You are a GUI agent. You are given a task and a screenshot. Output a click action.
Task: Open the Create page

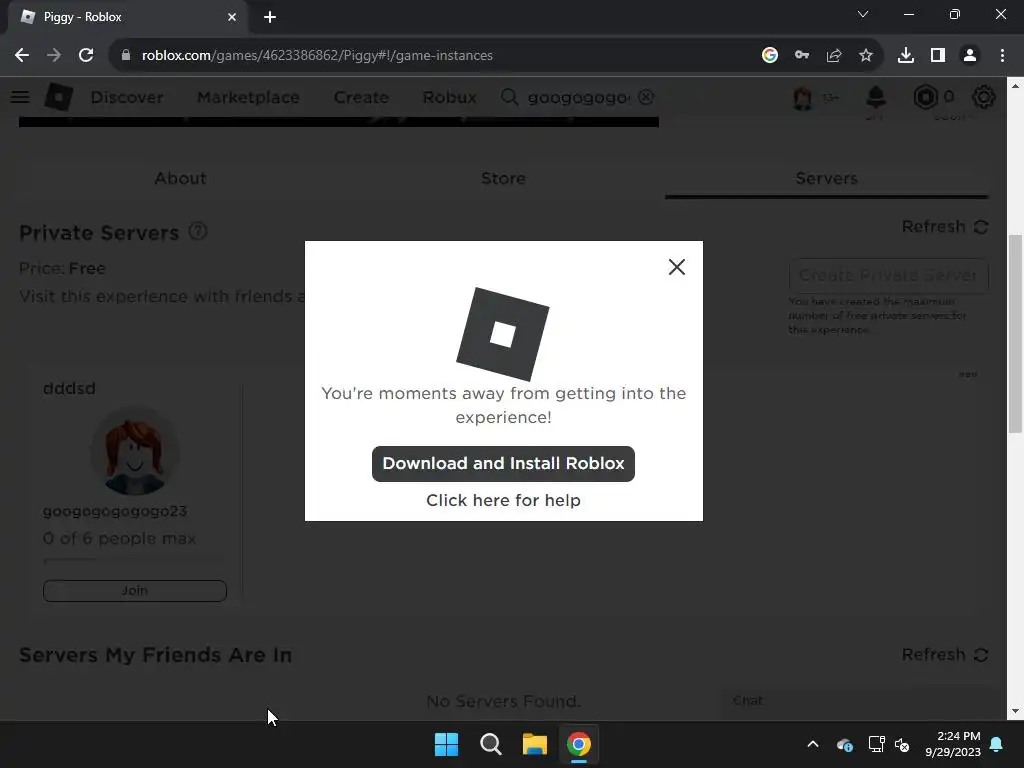coord(361,97)
